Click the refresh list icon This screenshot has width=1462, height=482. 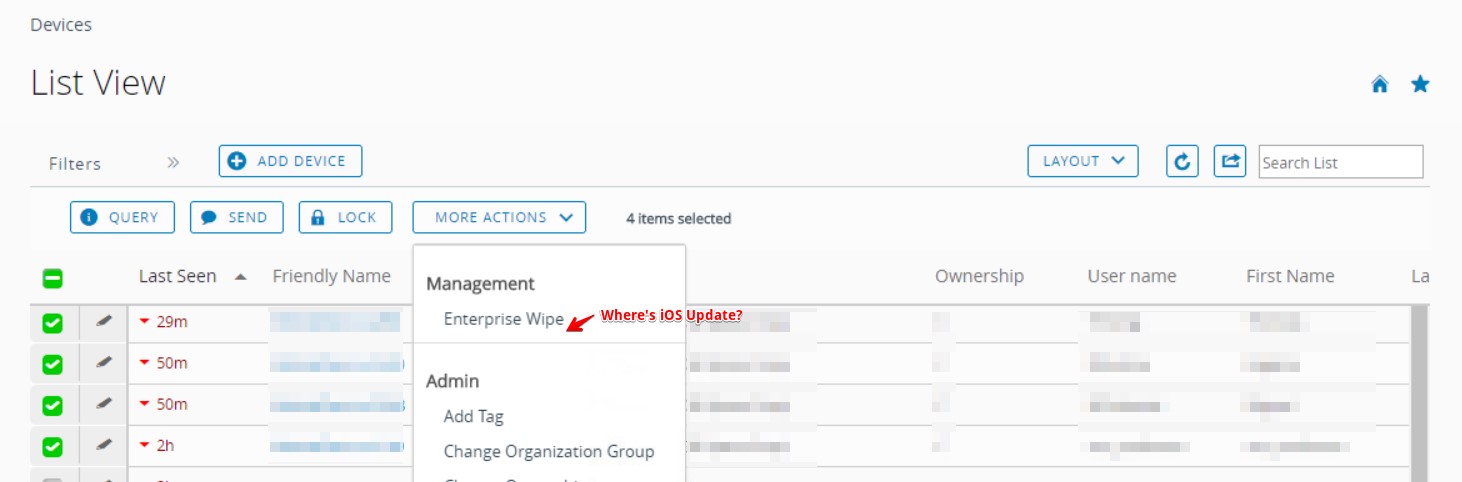point(1182,162)
